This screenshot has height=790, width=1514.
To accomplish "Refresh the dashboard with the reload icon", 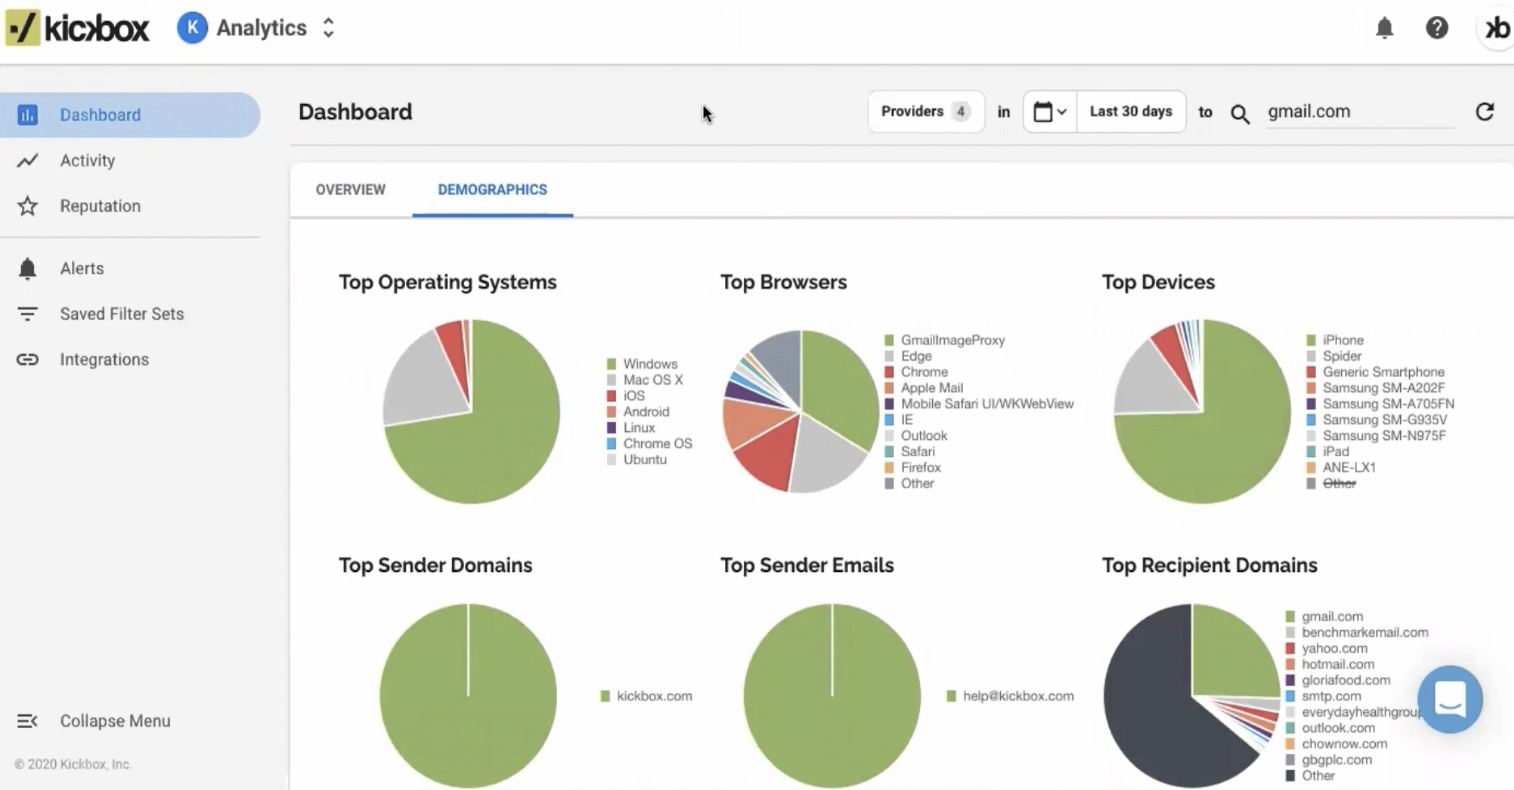I will click(x=1485, y=112).
